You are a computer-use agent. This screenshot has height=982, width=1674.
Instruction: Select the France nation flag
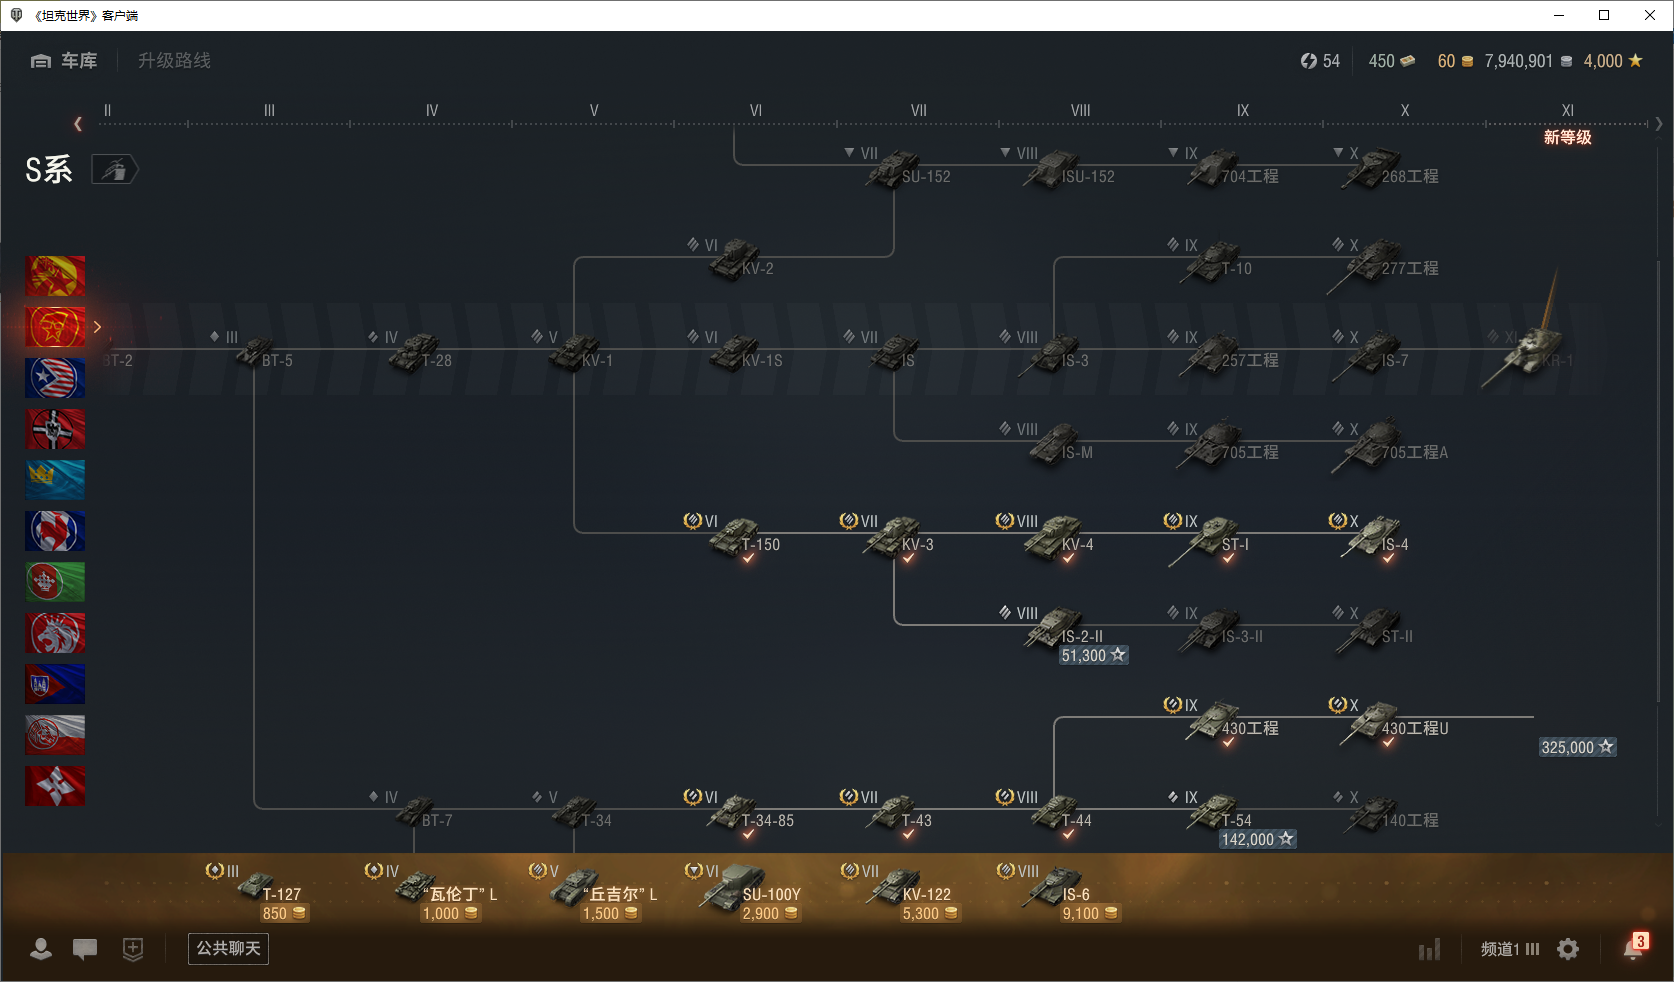pyautogui.click(x=55, y=531)
